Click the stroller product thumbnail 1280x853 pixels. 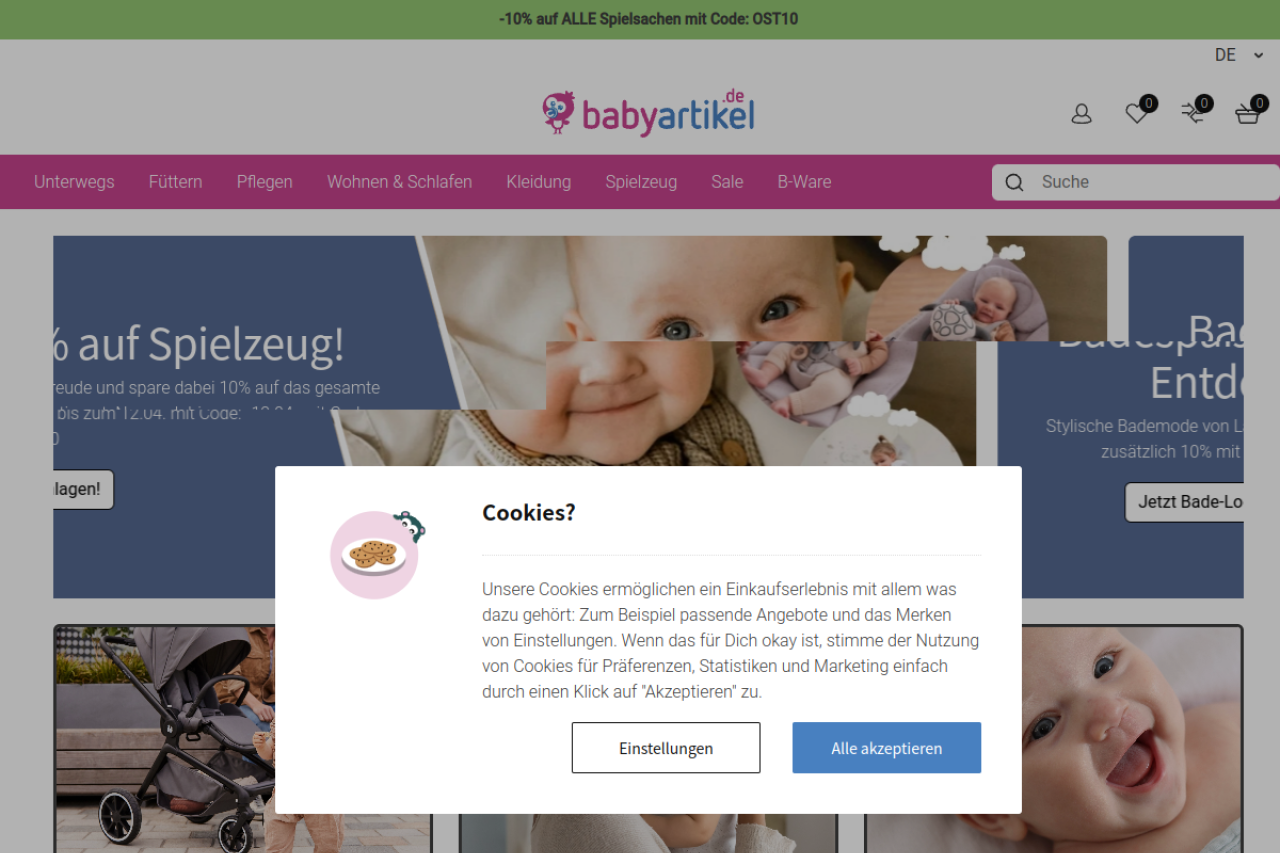[x=243, y=738]
